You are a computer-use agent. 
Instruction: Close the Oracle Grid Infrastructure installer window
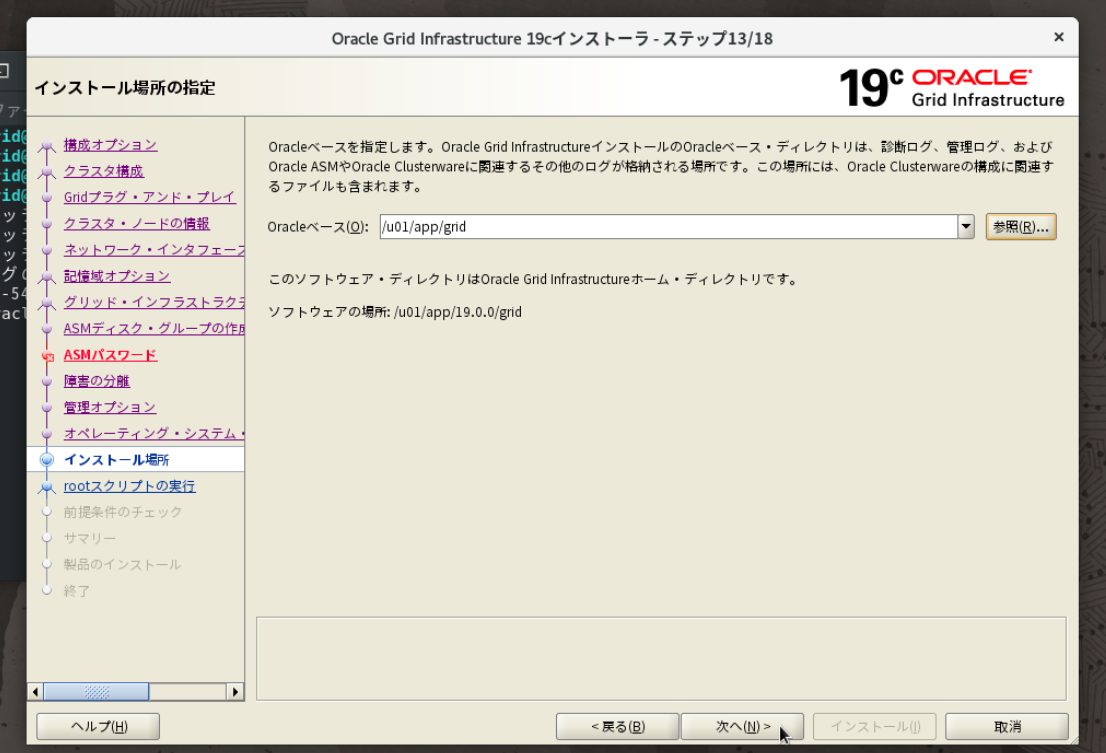pos(1058,37)
